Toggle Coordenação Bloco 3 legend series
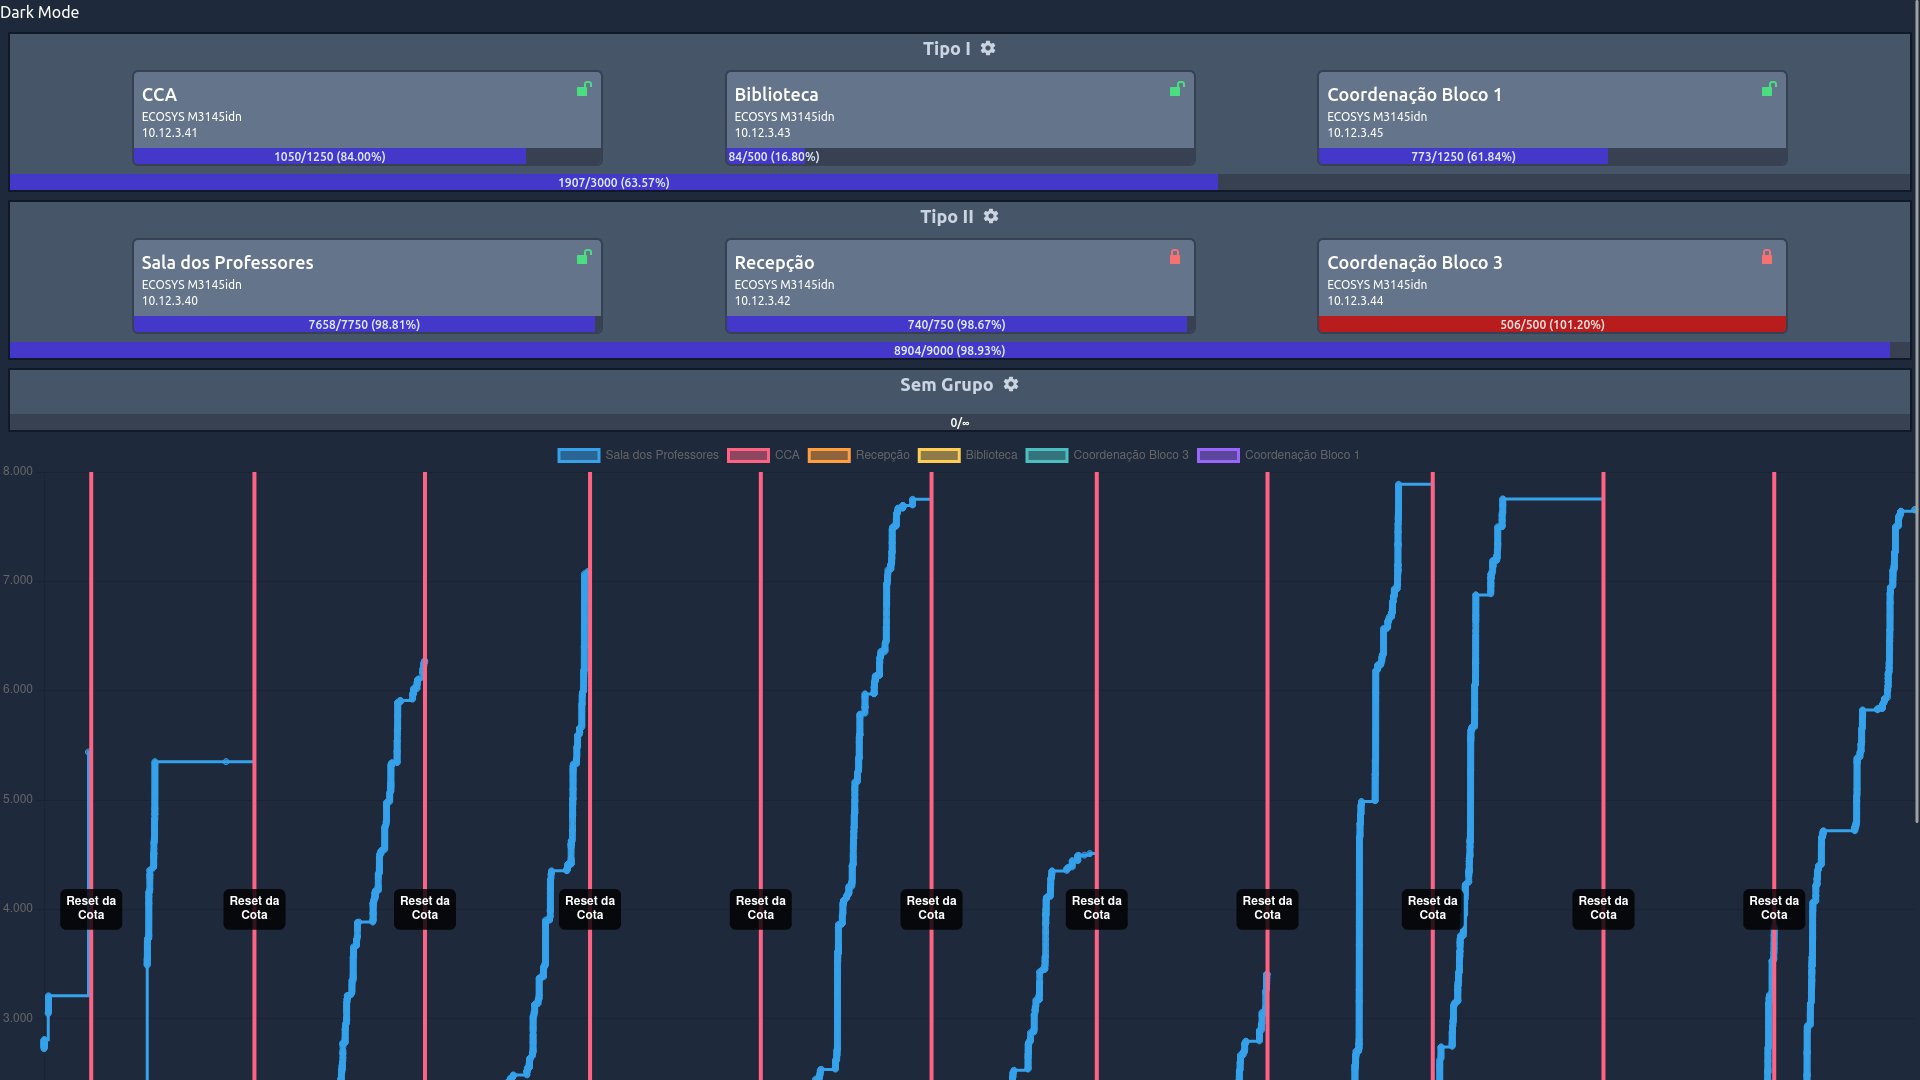The width and height of the screenshot is (1920, 1080). [1107, 455]
